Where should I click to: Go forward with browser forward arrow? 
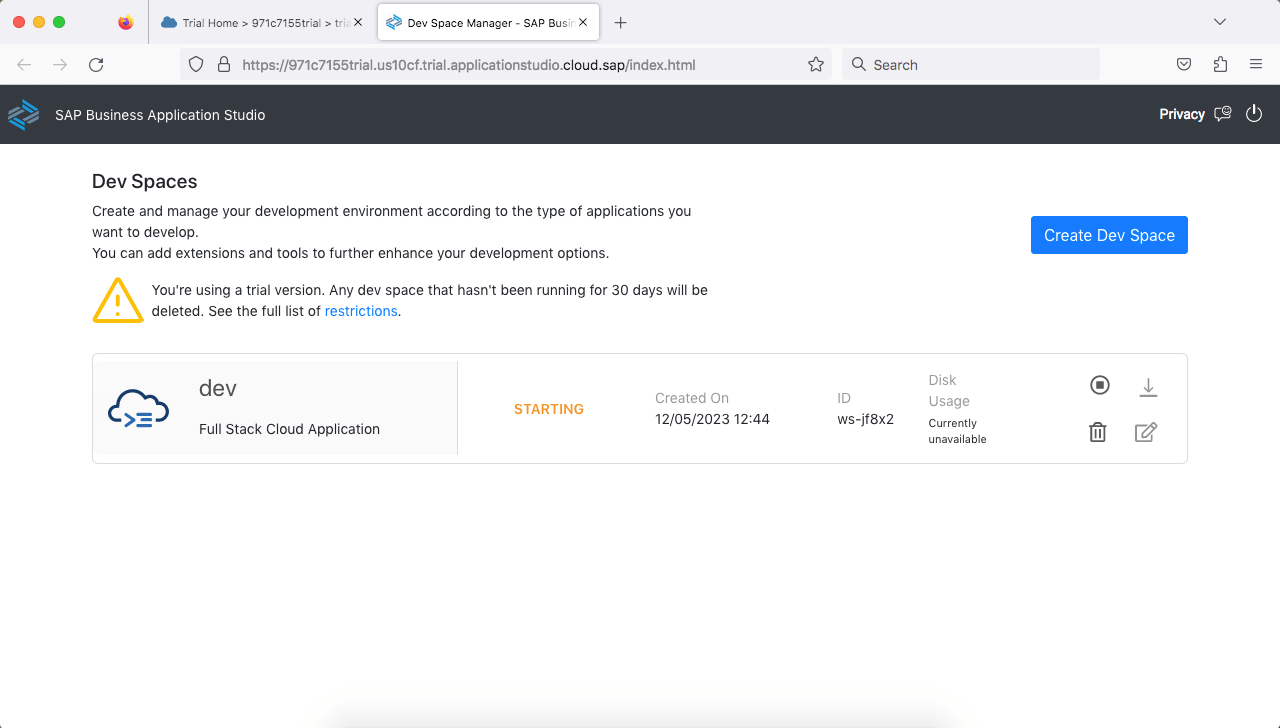(x=60, y=64)
